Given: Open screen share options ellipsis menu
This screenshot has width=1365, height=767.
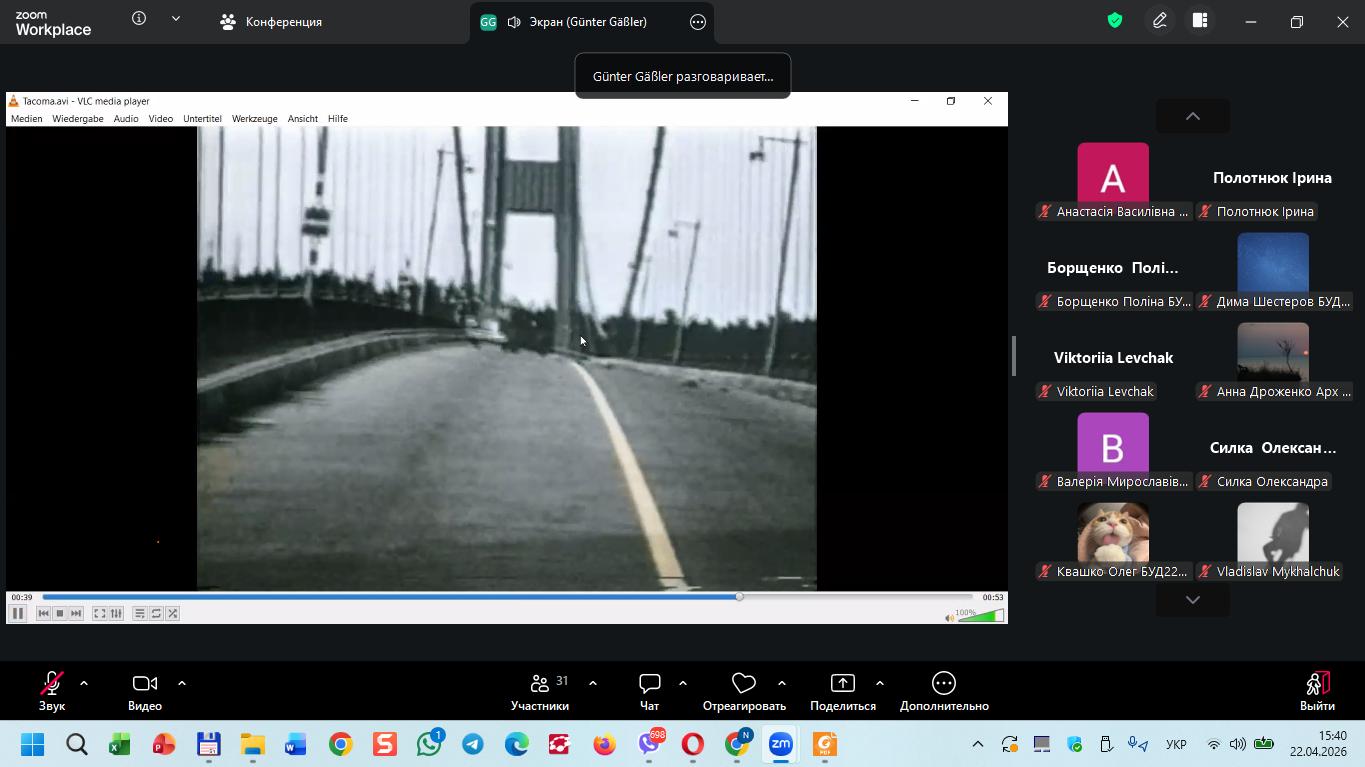Looking at the screenshot, I should pos(698,22).
